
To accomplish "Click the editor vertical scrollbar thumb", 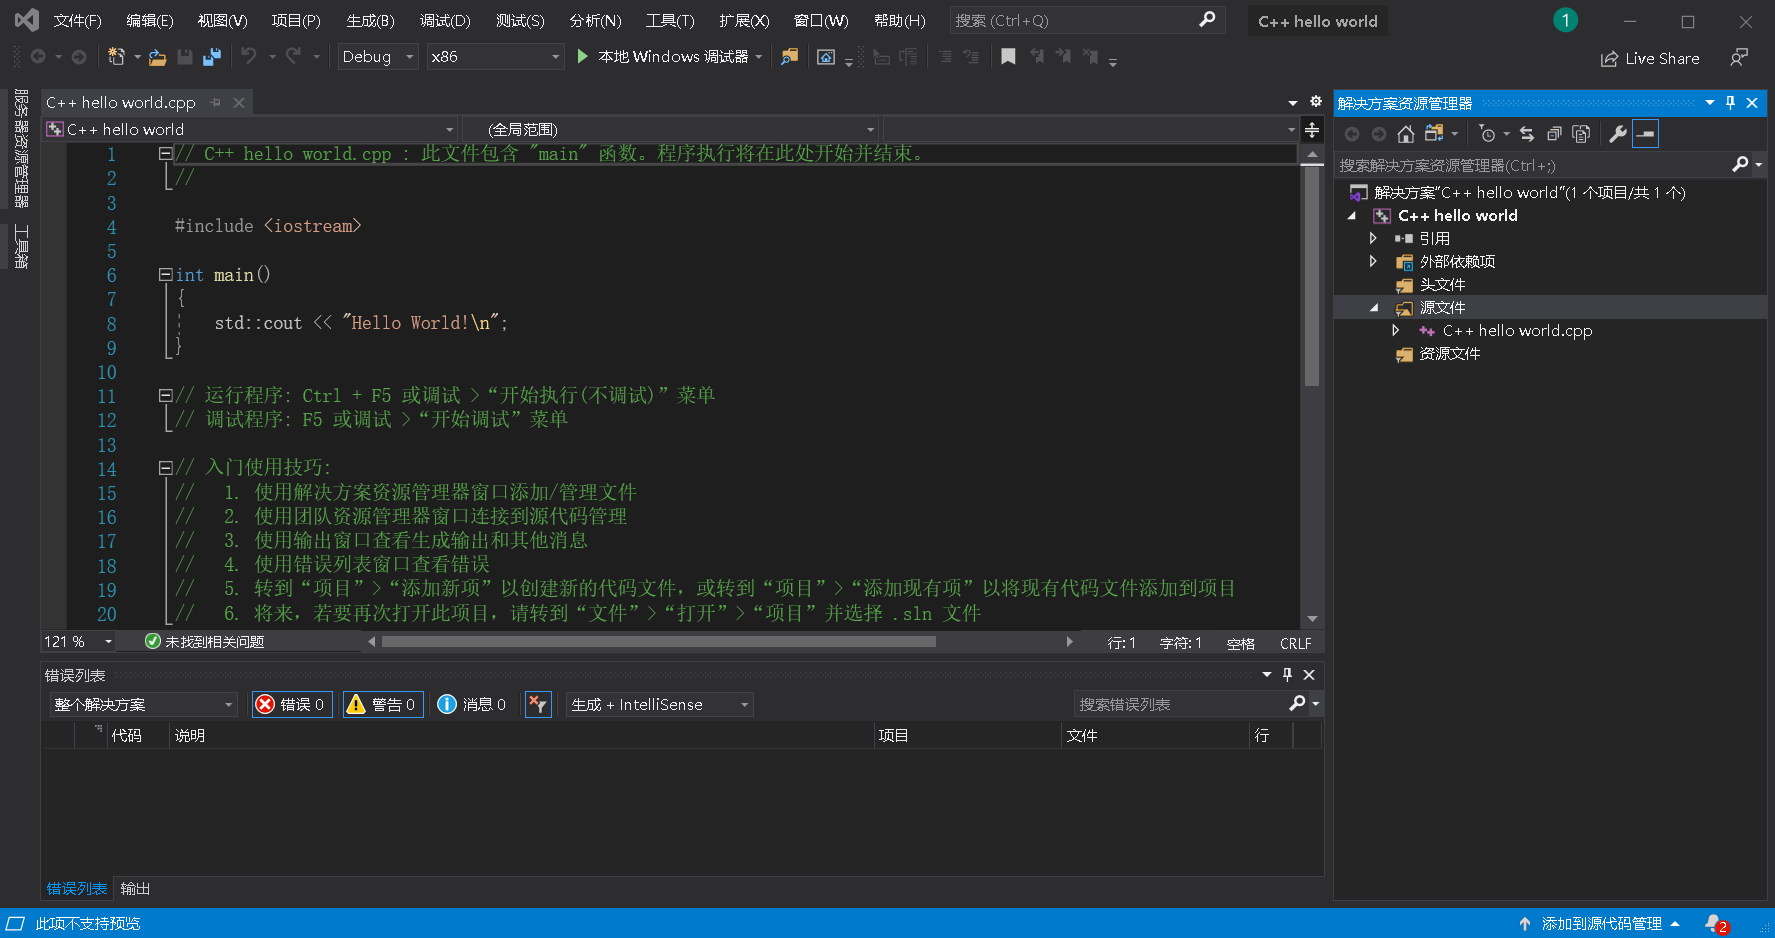I will click(1312, 276).
